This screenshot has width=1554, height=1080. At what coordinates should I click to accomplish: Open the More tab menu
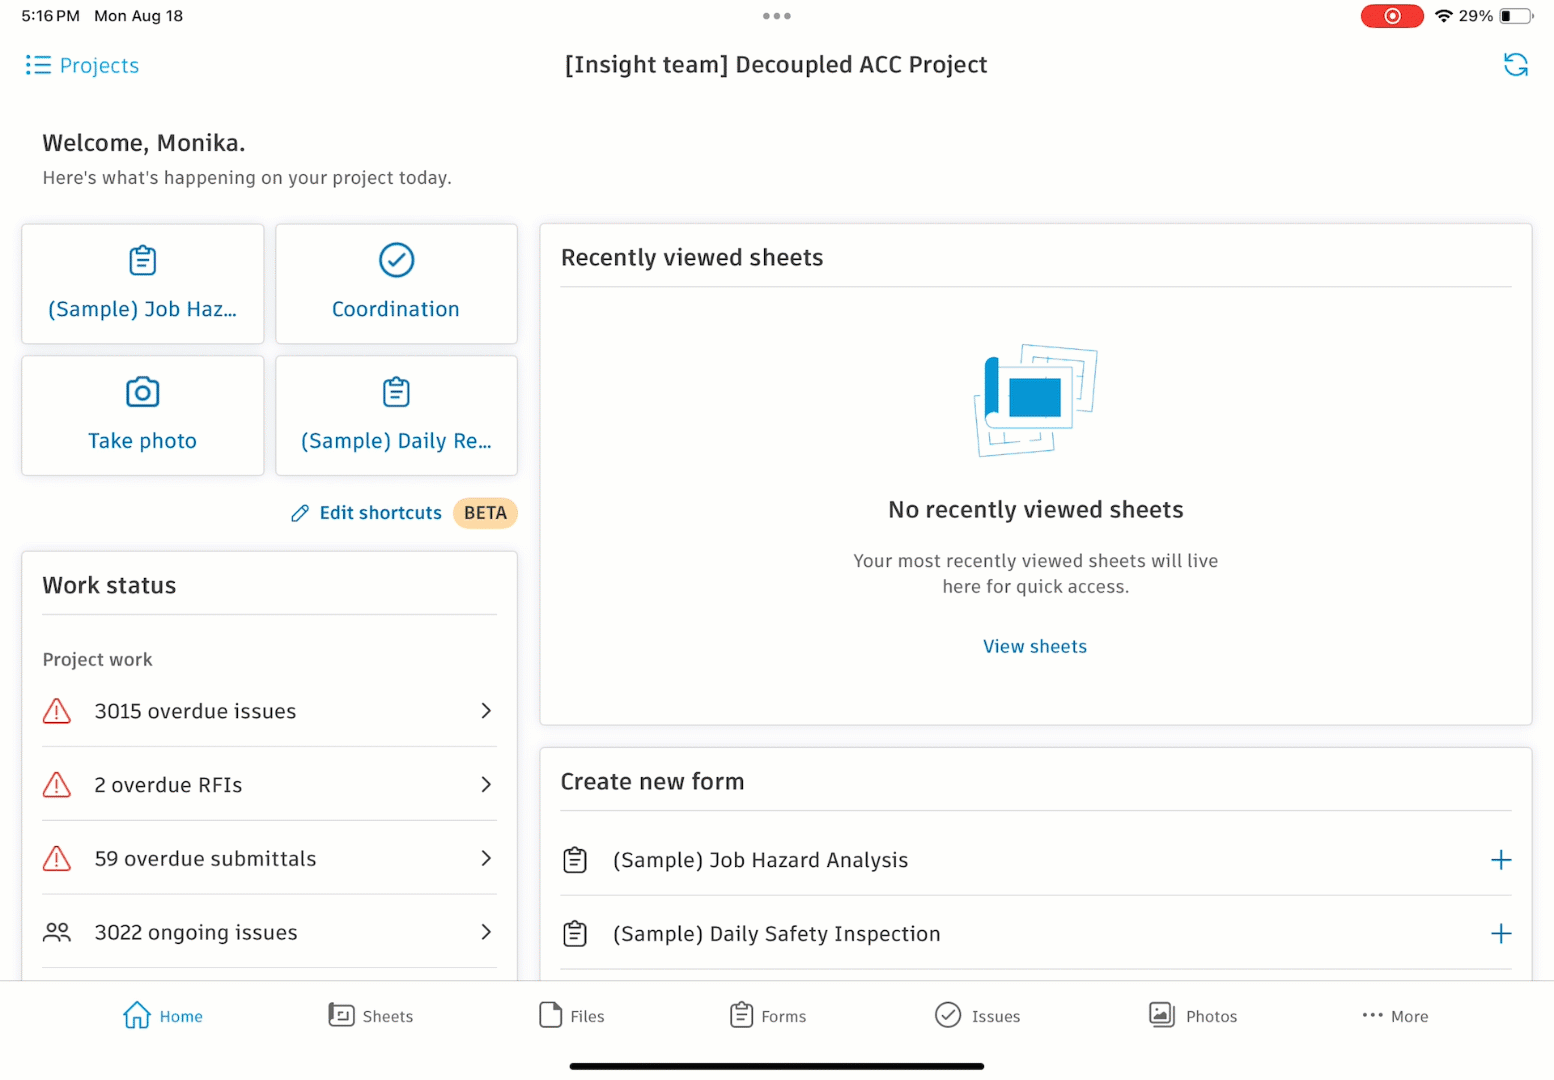[1395, 1016]
